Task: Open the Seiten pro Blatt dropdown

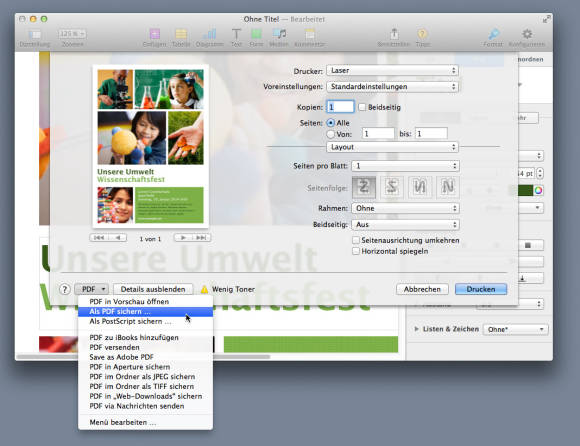Action: coord(405,166)
